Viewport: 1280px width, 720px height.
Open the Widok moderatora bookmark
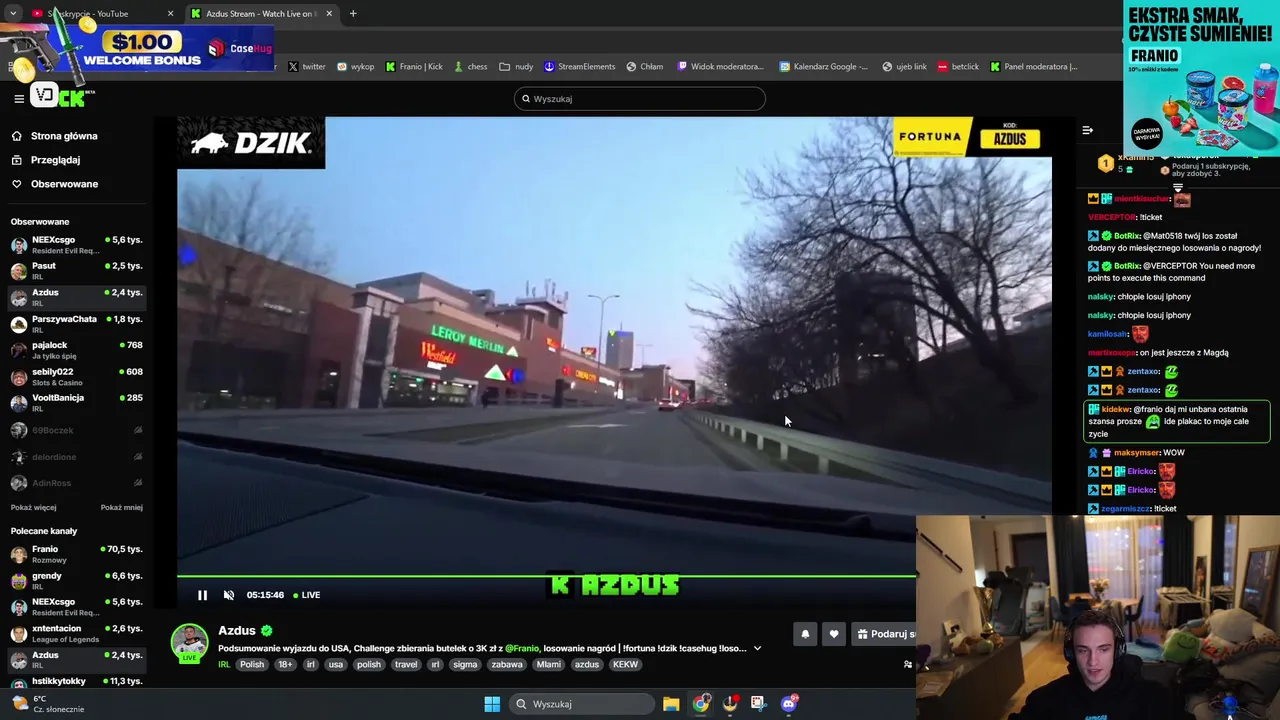[x=721, y=67]
